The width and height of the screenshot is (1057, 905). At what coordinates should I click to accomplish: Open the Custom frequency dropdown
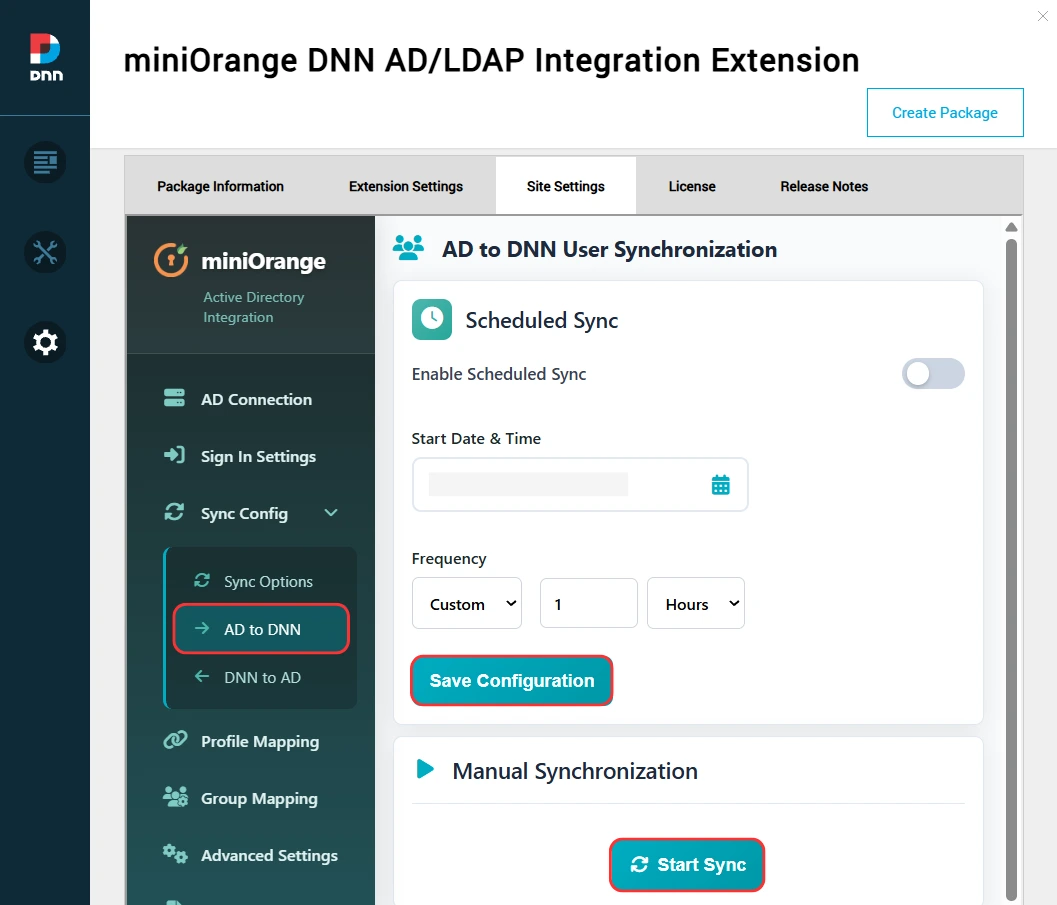point(467,603)
